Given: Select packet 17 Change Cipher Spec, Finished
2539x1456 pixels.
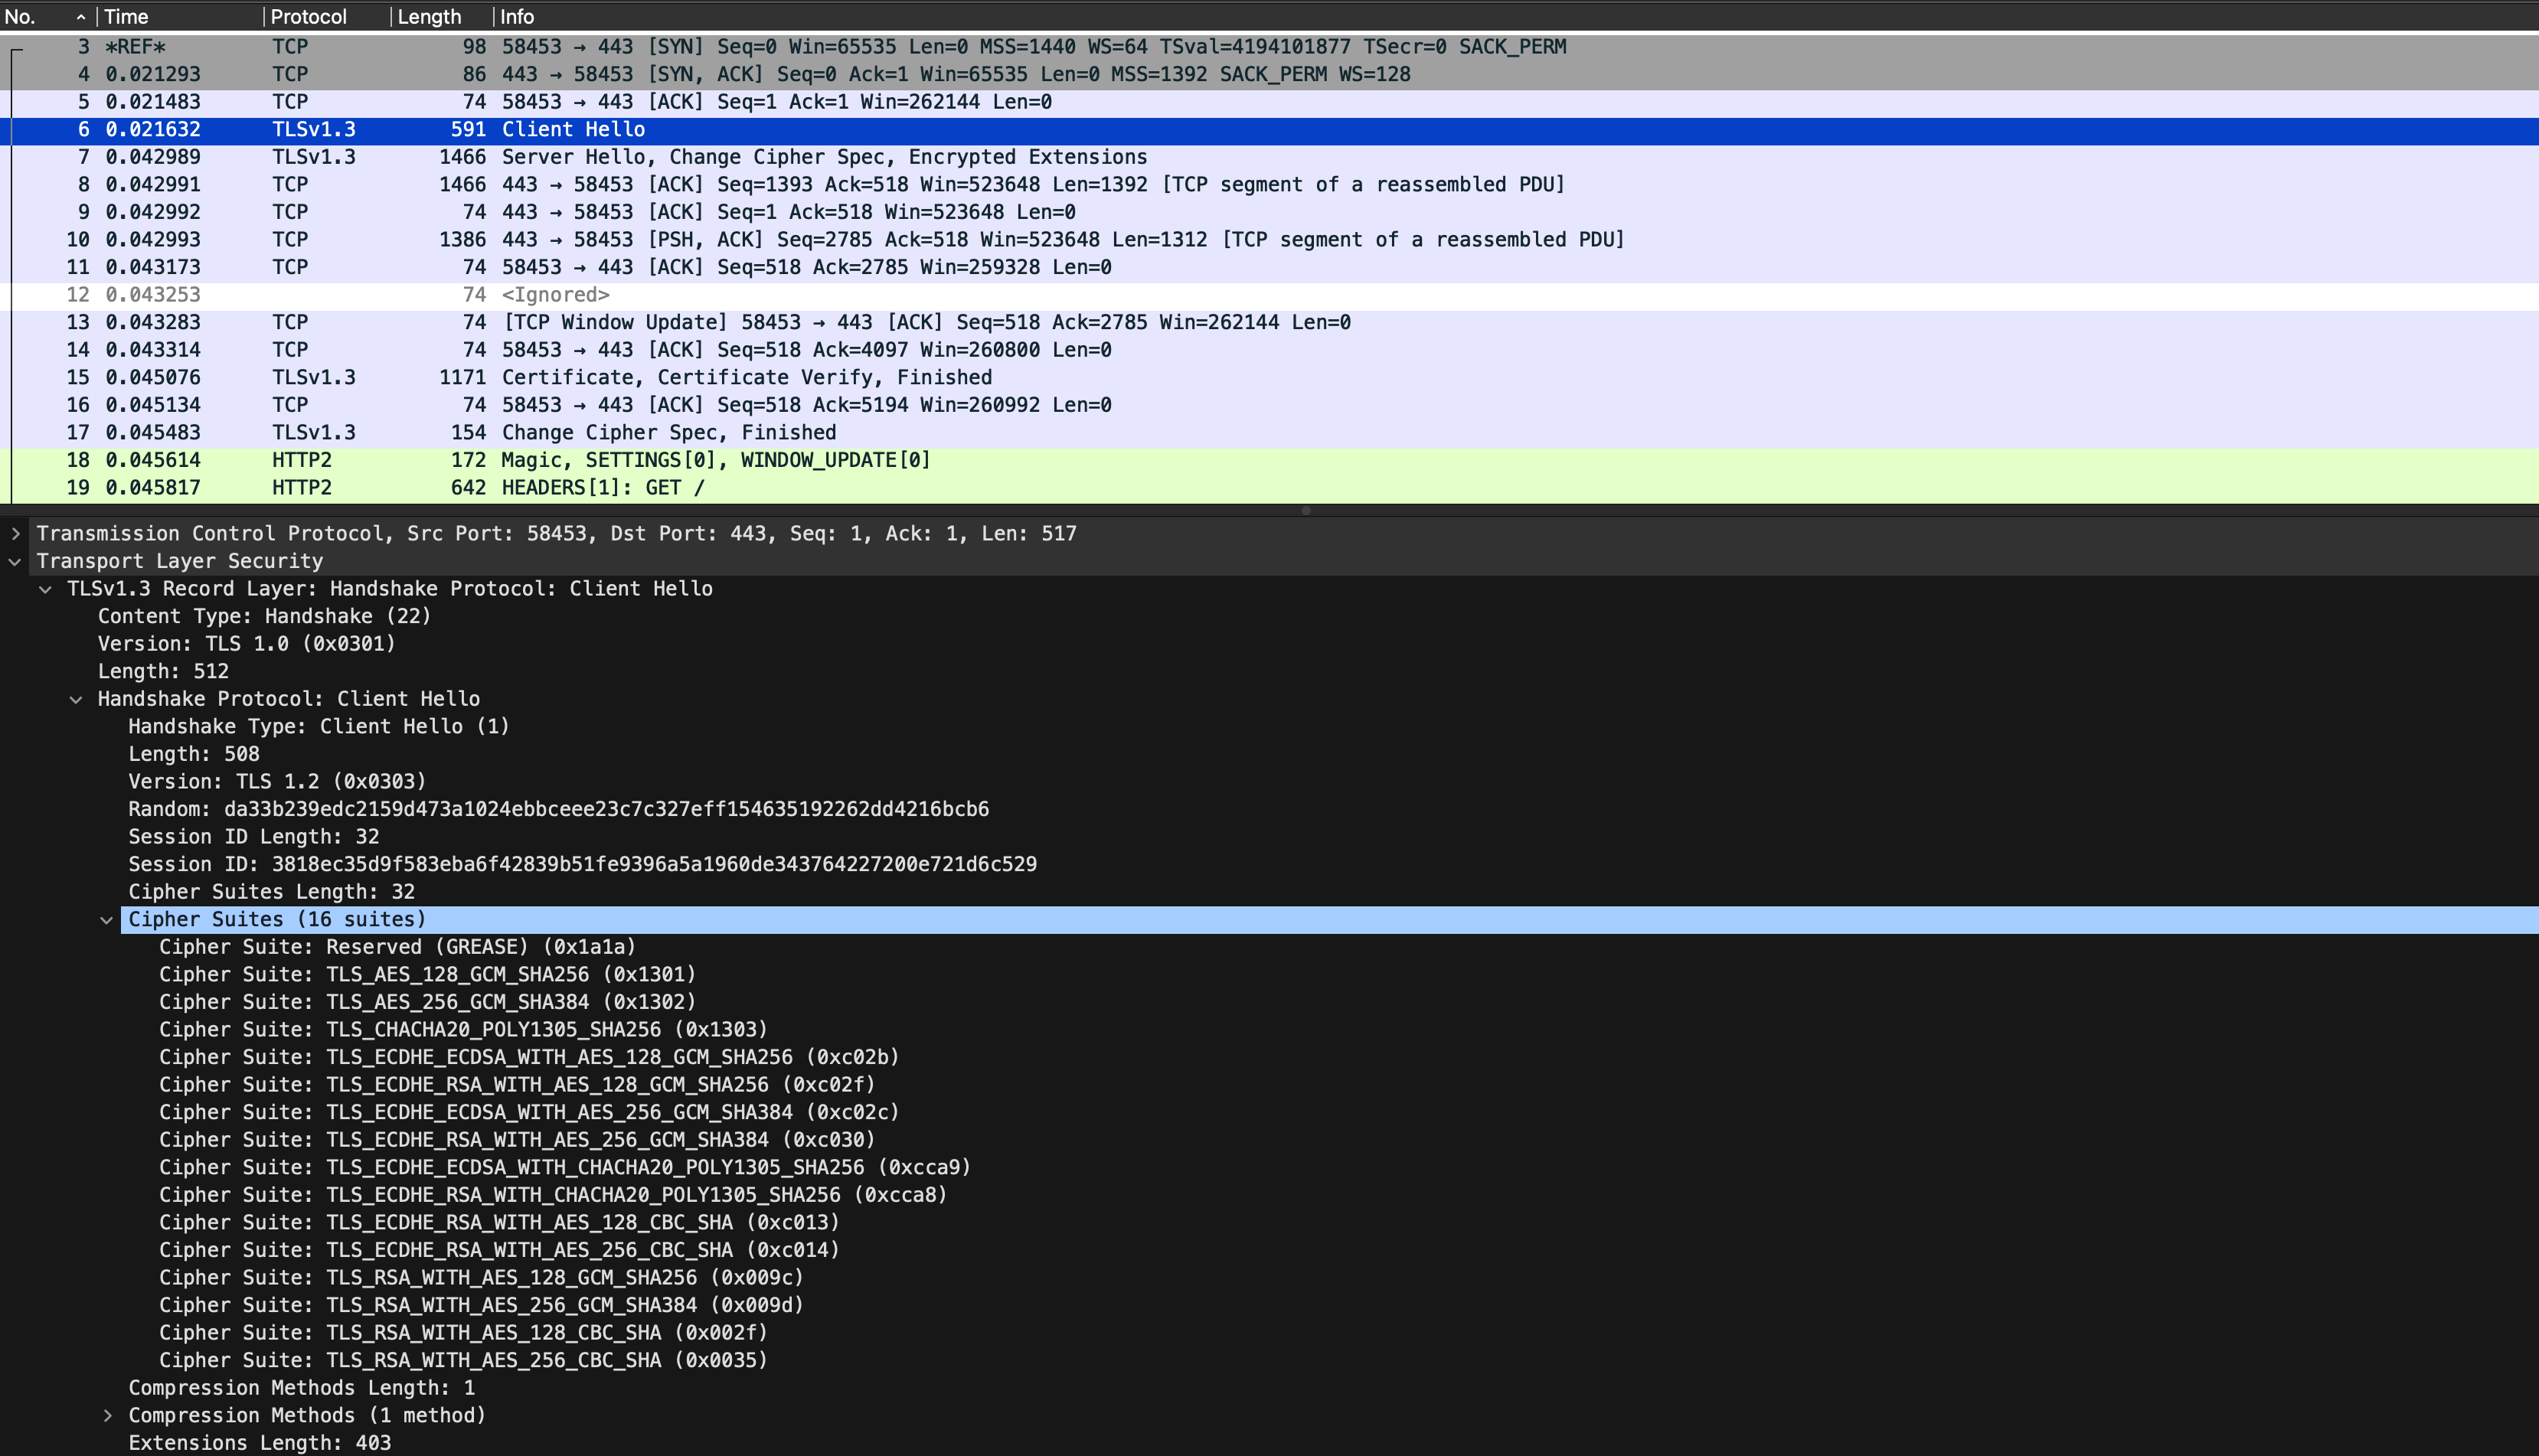Looking at the screenshot, I should point(1269,433).
